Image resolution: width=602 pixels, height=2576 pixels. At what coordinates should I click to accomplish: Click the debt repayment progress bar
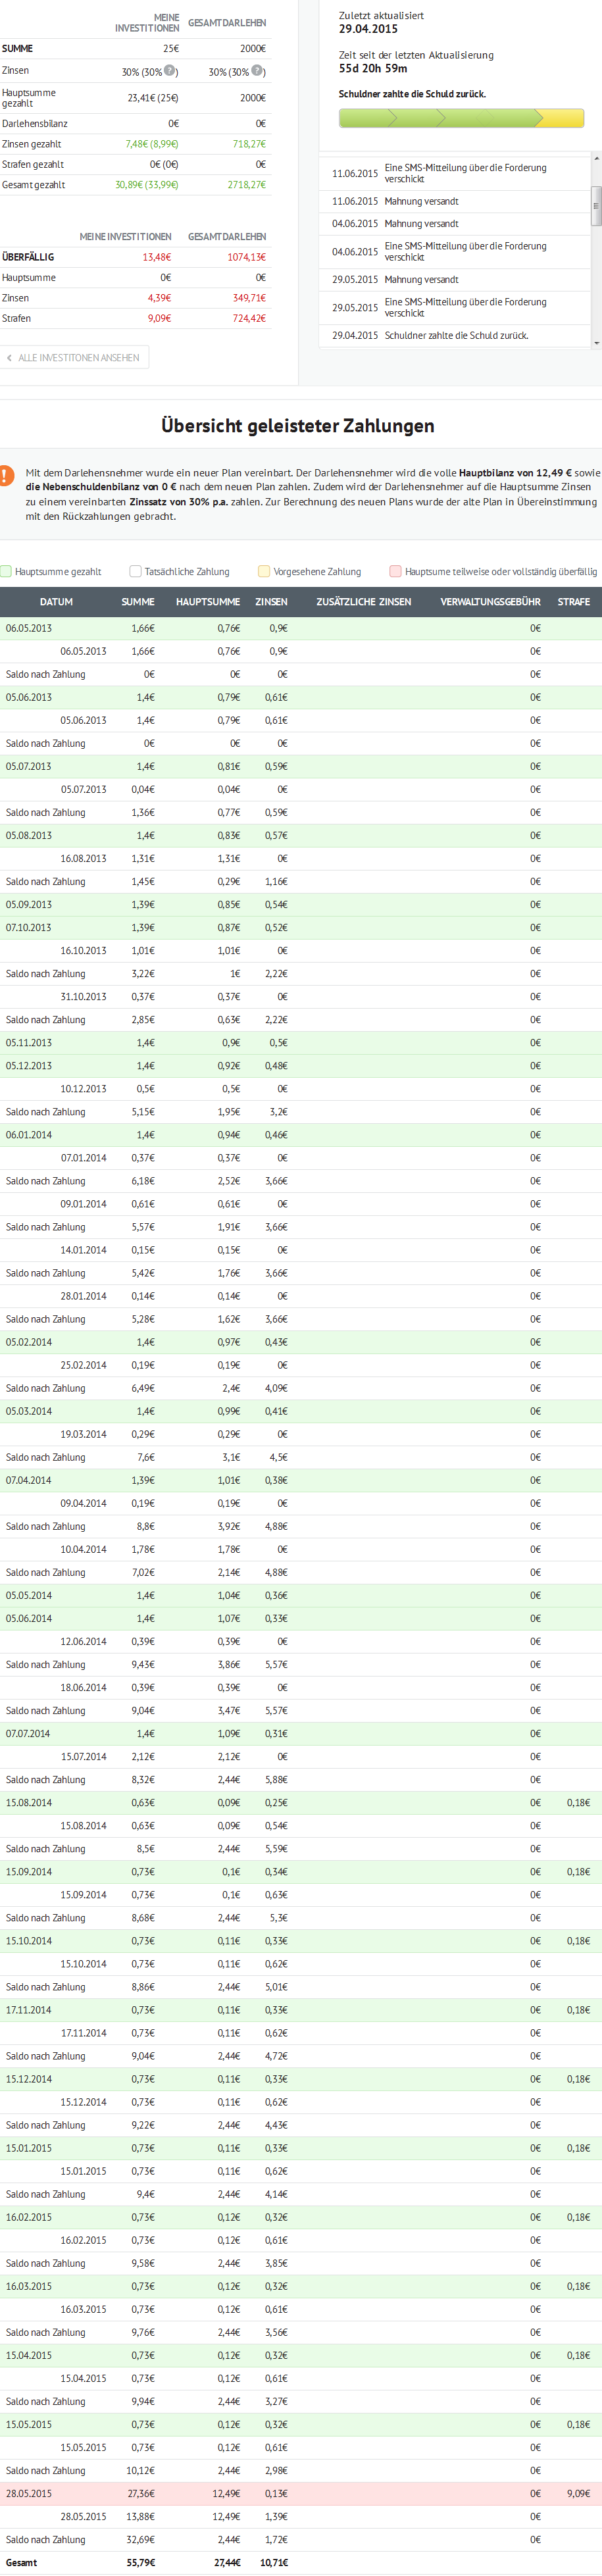click(x=461, y=119)
